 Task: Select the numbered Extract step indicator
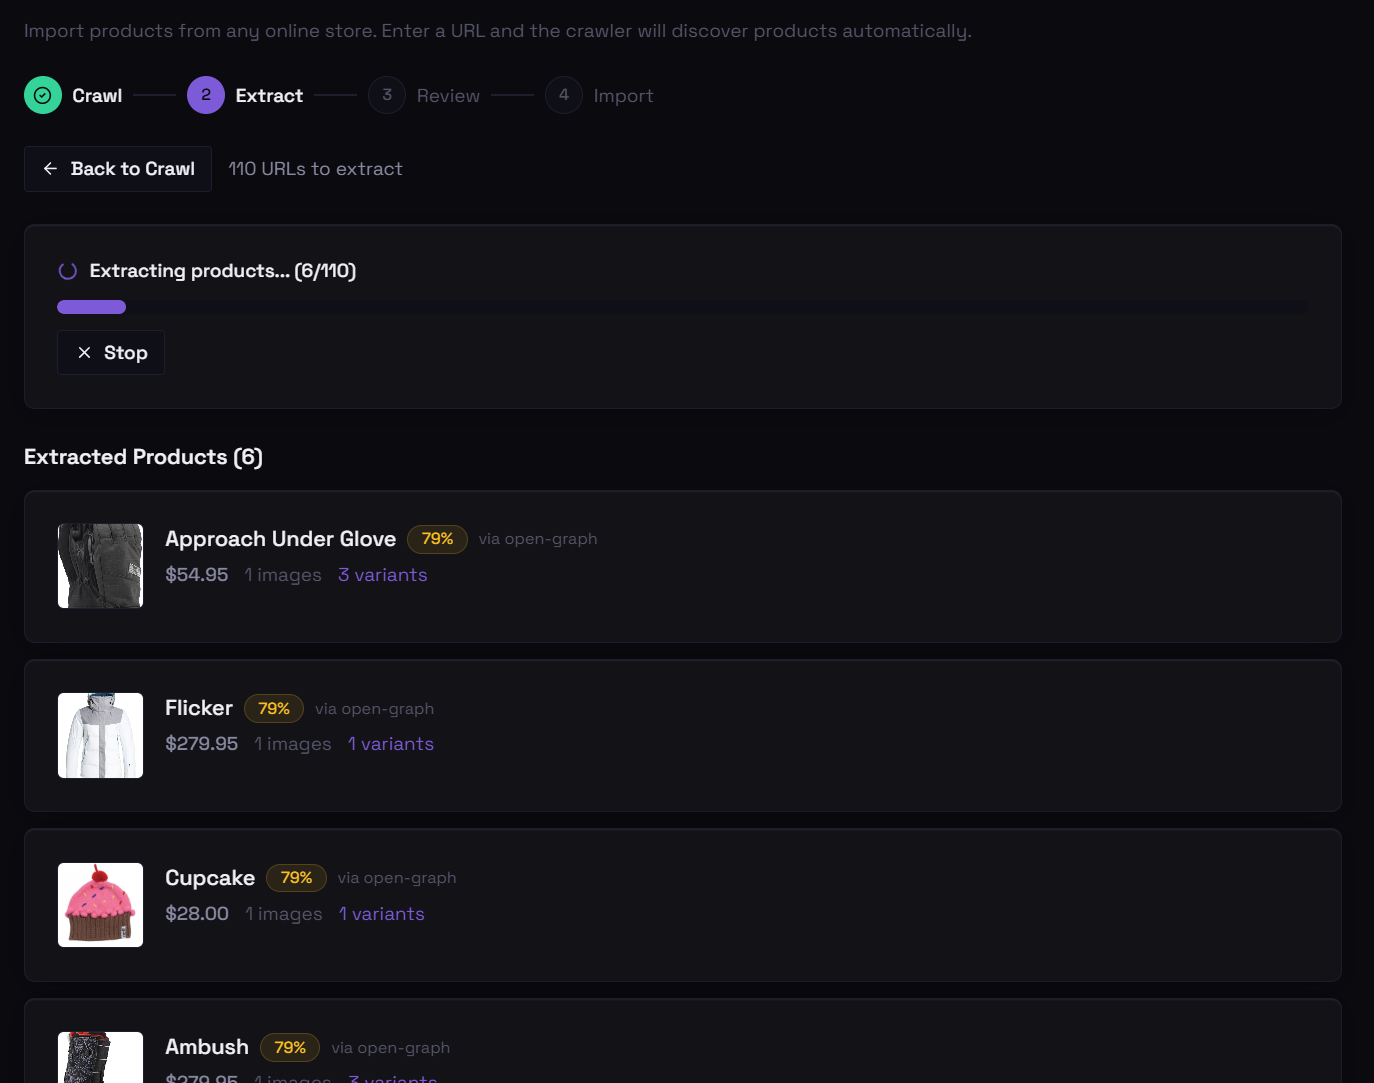205,95
